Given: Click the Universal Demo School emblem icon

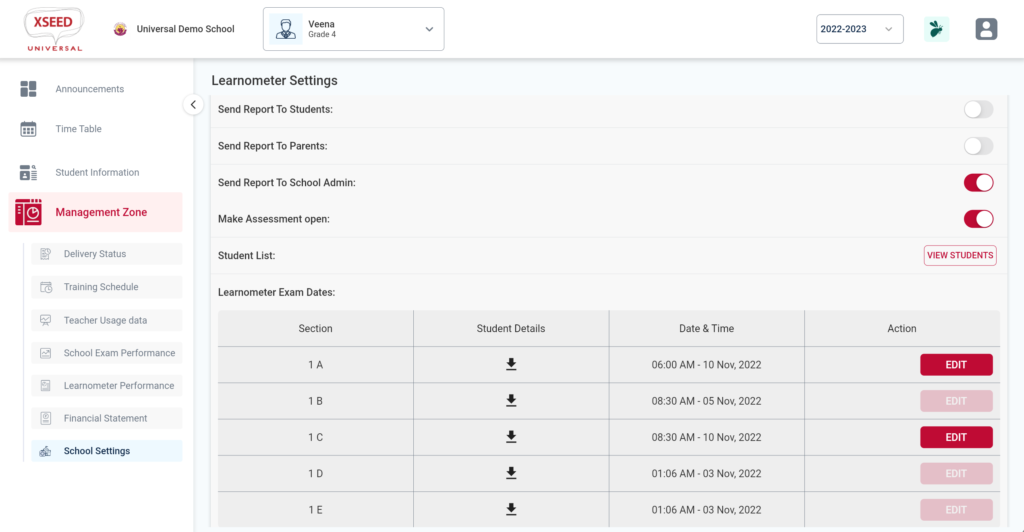Looking at the screenshot, I should 120,29.
